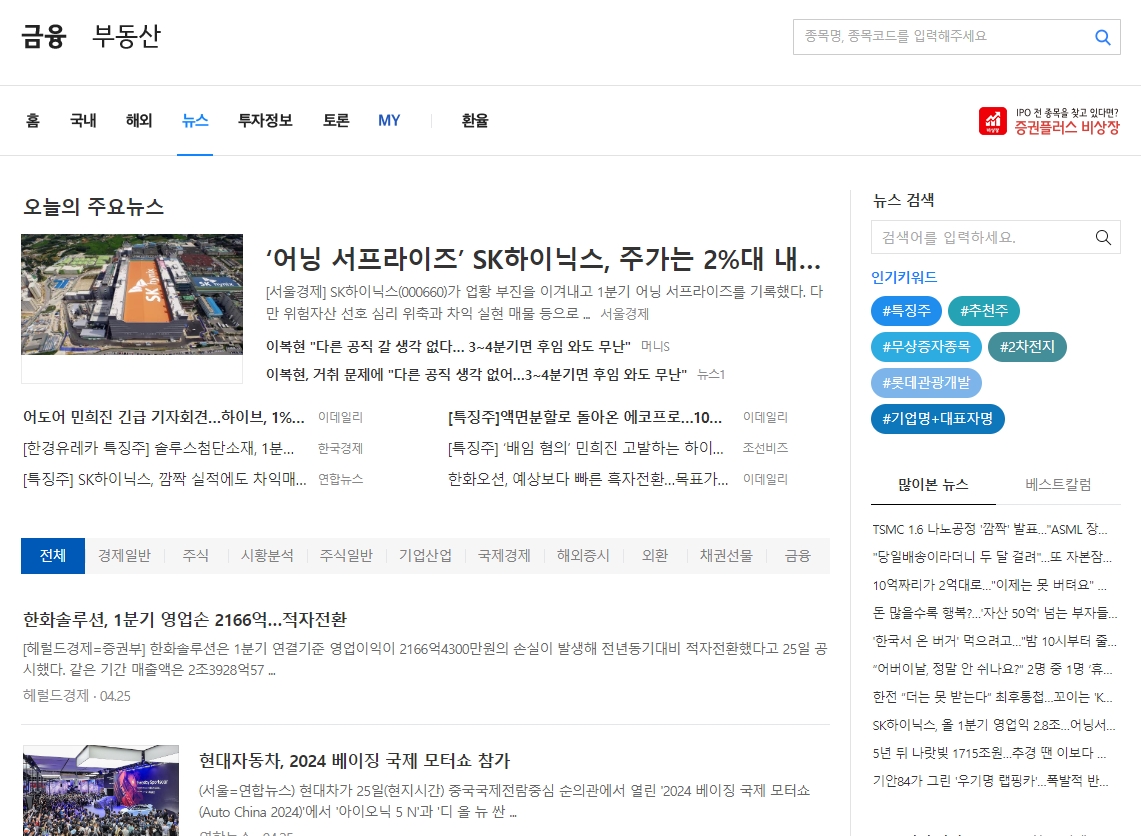Click the #롯데관광개발 keyword tag
Image resolution: width=1141 pixels, height=836 pixels.
pyautogui.click(x=926, y=383)
